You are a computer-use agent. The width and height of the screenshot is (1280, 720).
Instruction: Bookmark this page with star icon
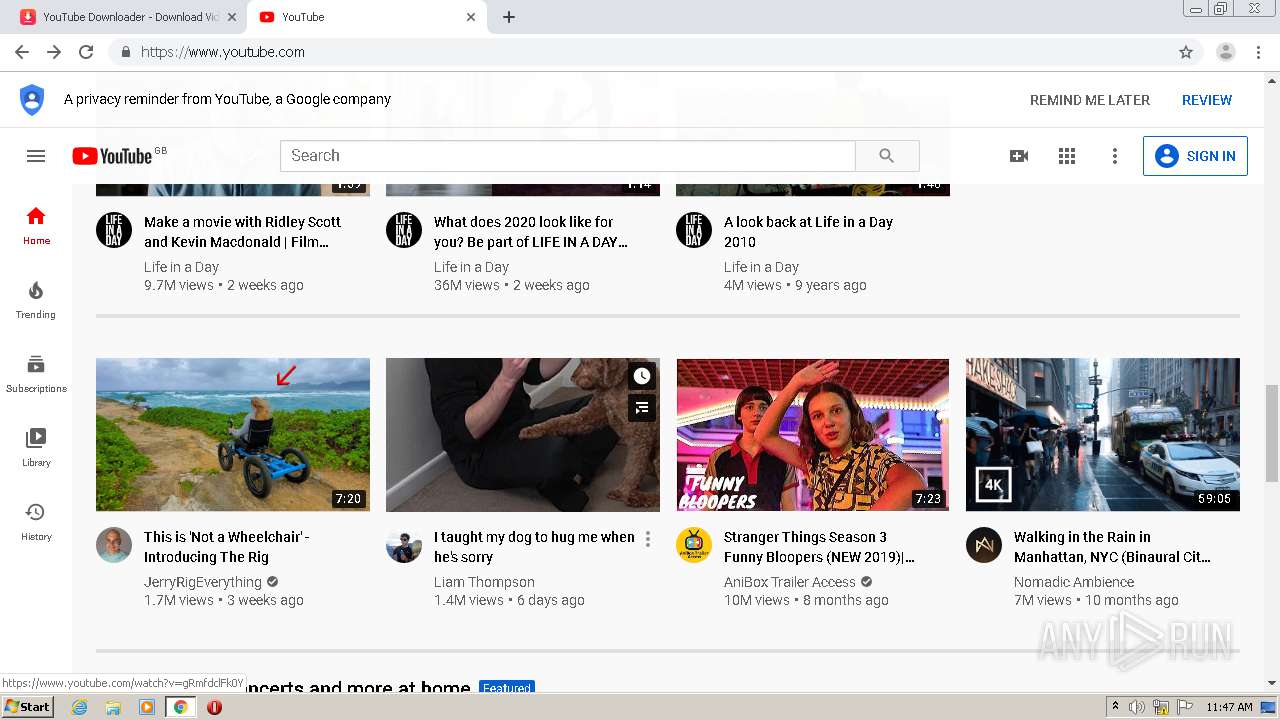[1186, 52]
